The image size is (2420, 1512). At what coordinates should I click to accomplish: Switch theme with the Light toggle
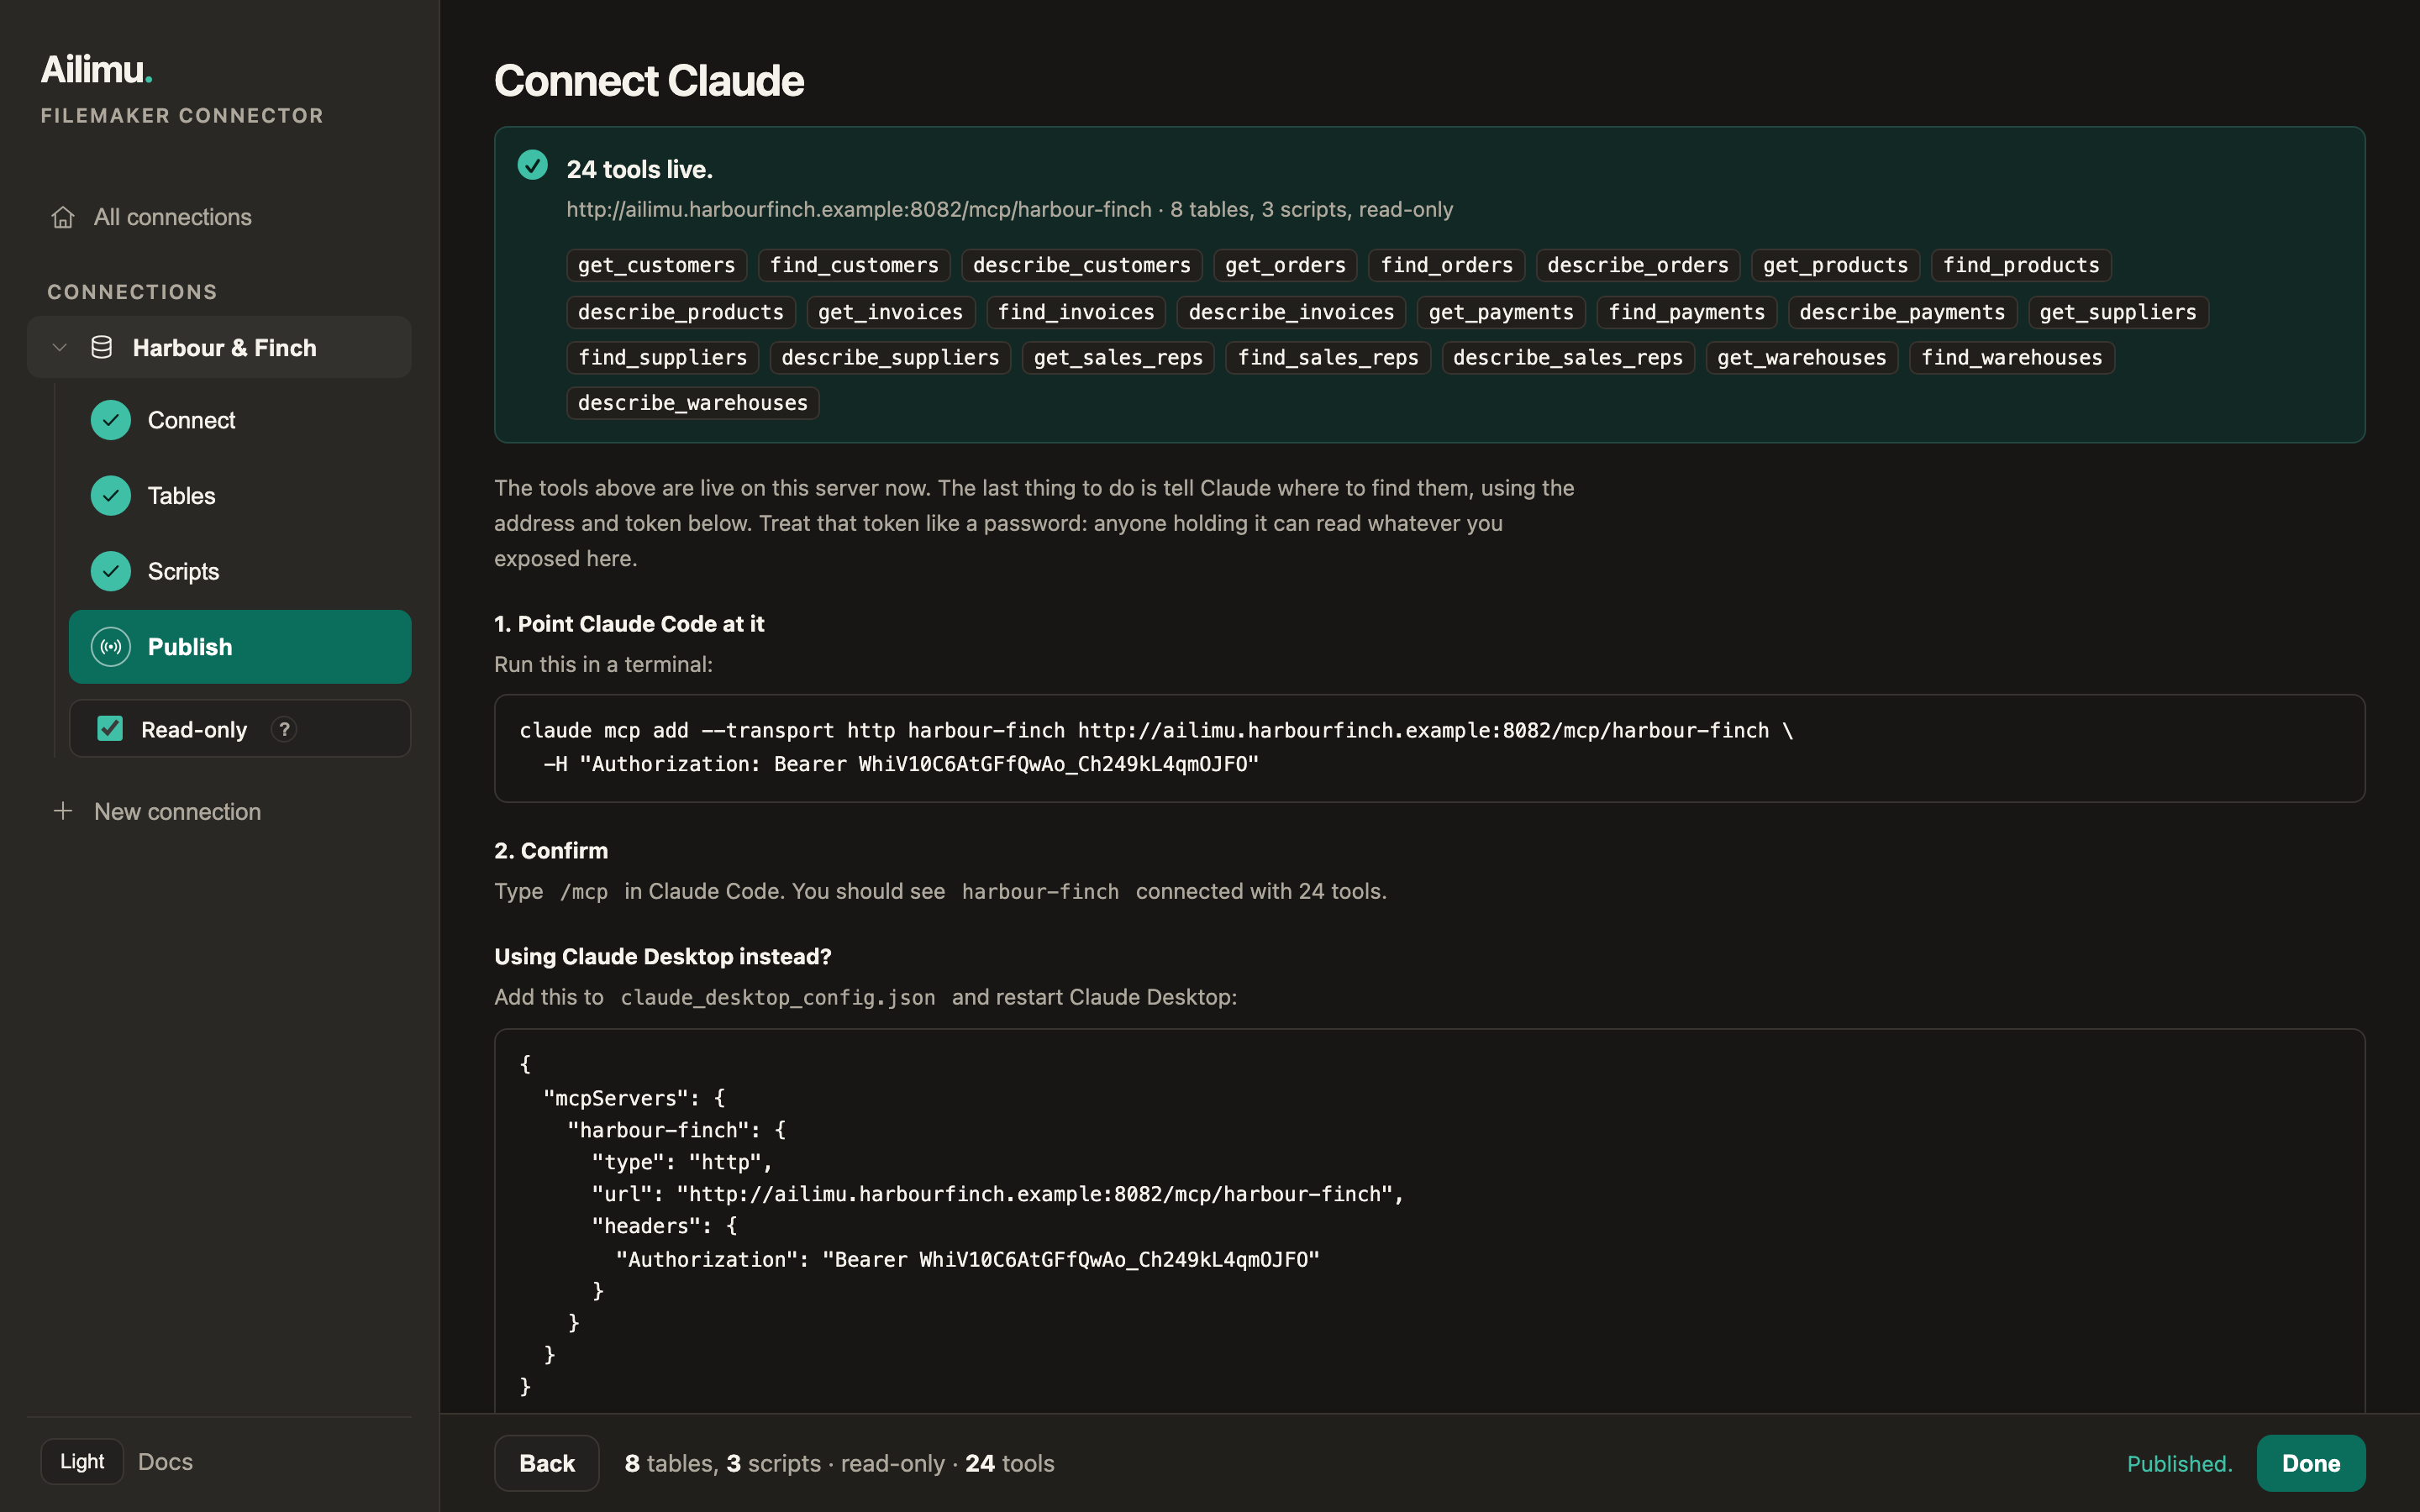pyautogui.click(x=82, y=1461)
